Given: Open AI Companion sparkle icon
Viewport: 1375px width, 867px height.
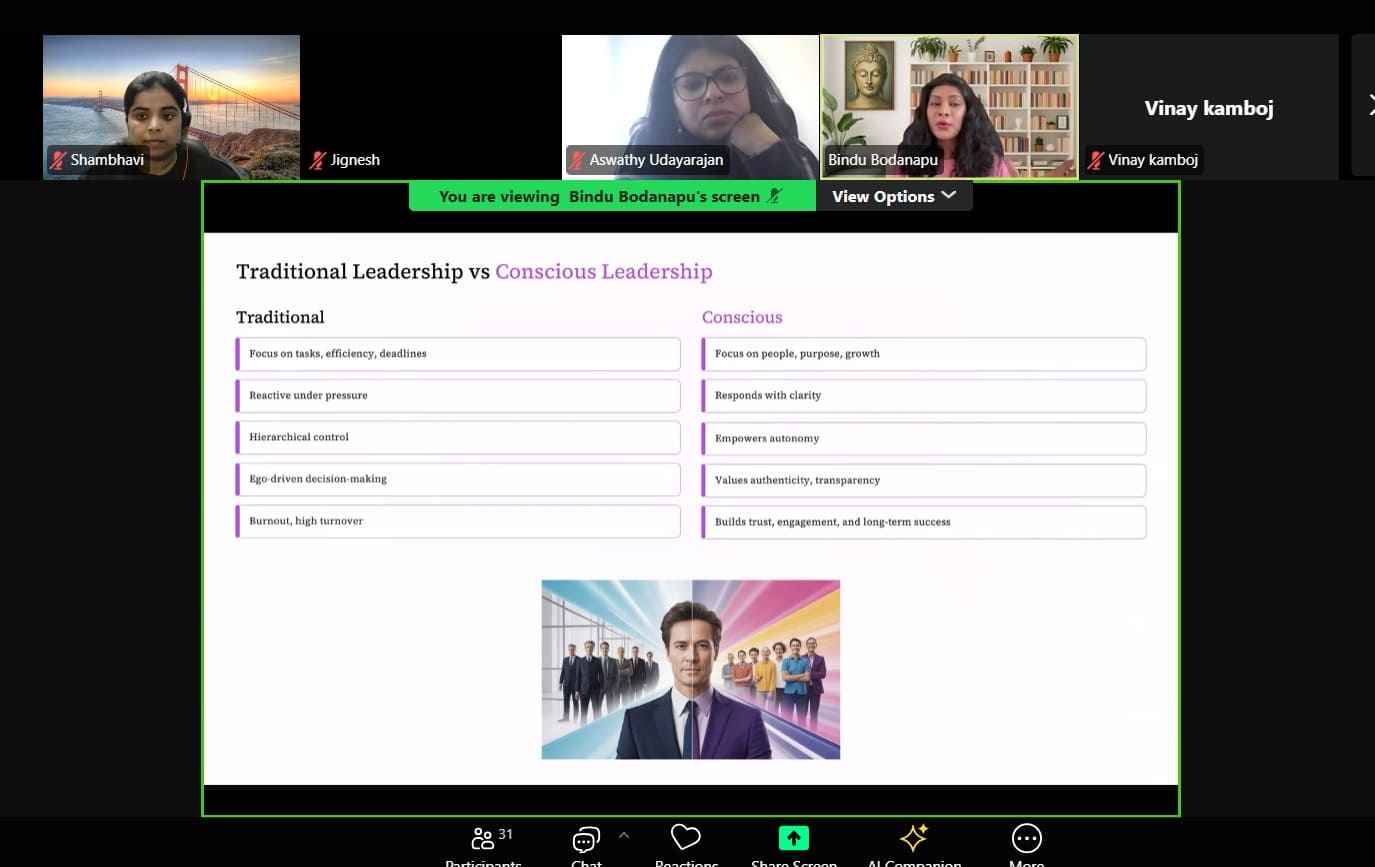Looking at the screenshot, I should tap(913, 838).
